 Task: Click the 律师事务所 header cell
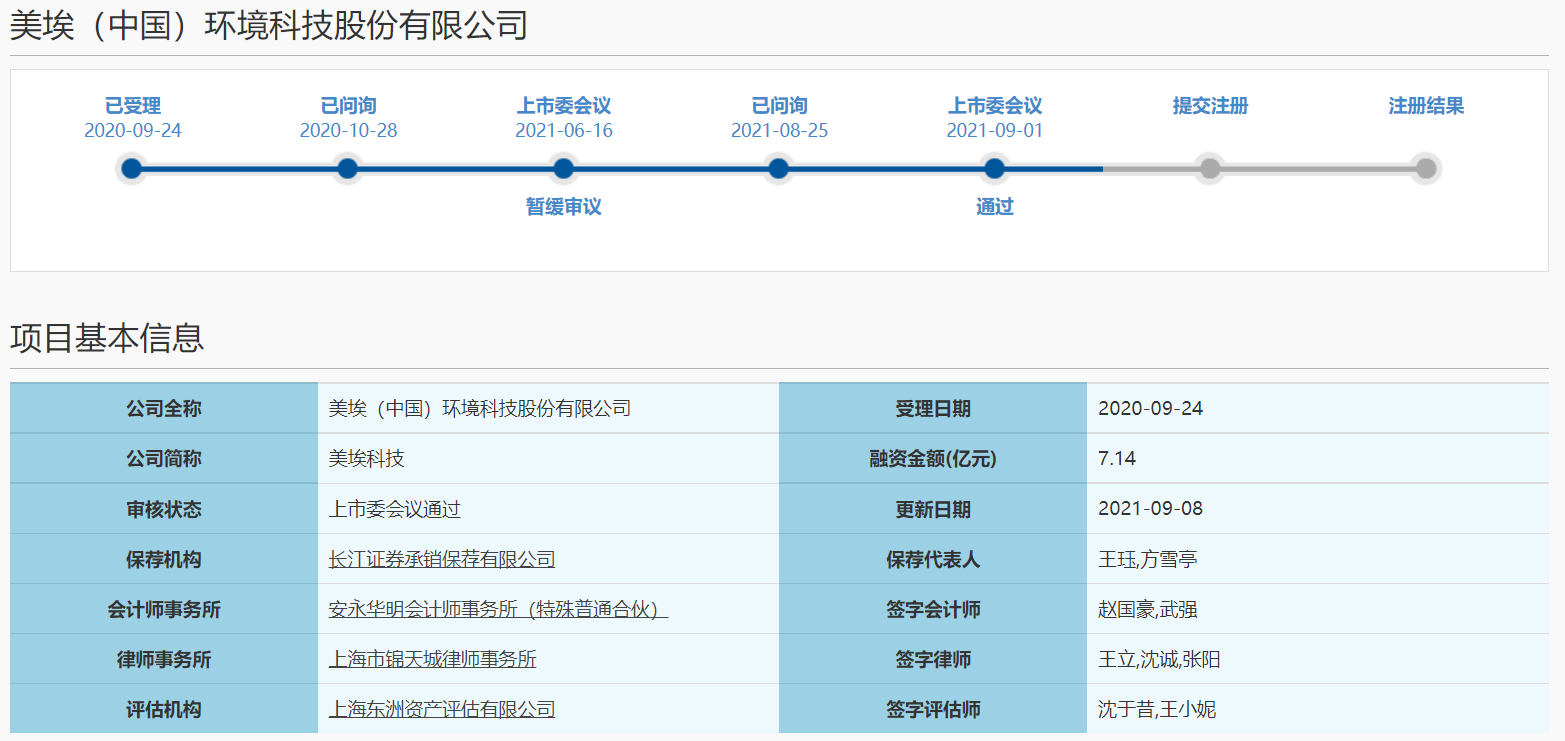coord(164,659)
